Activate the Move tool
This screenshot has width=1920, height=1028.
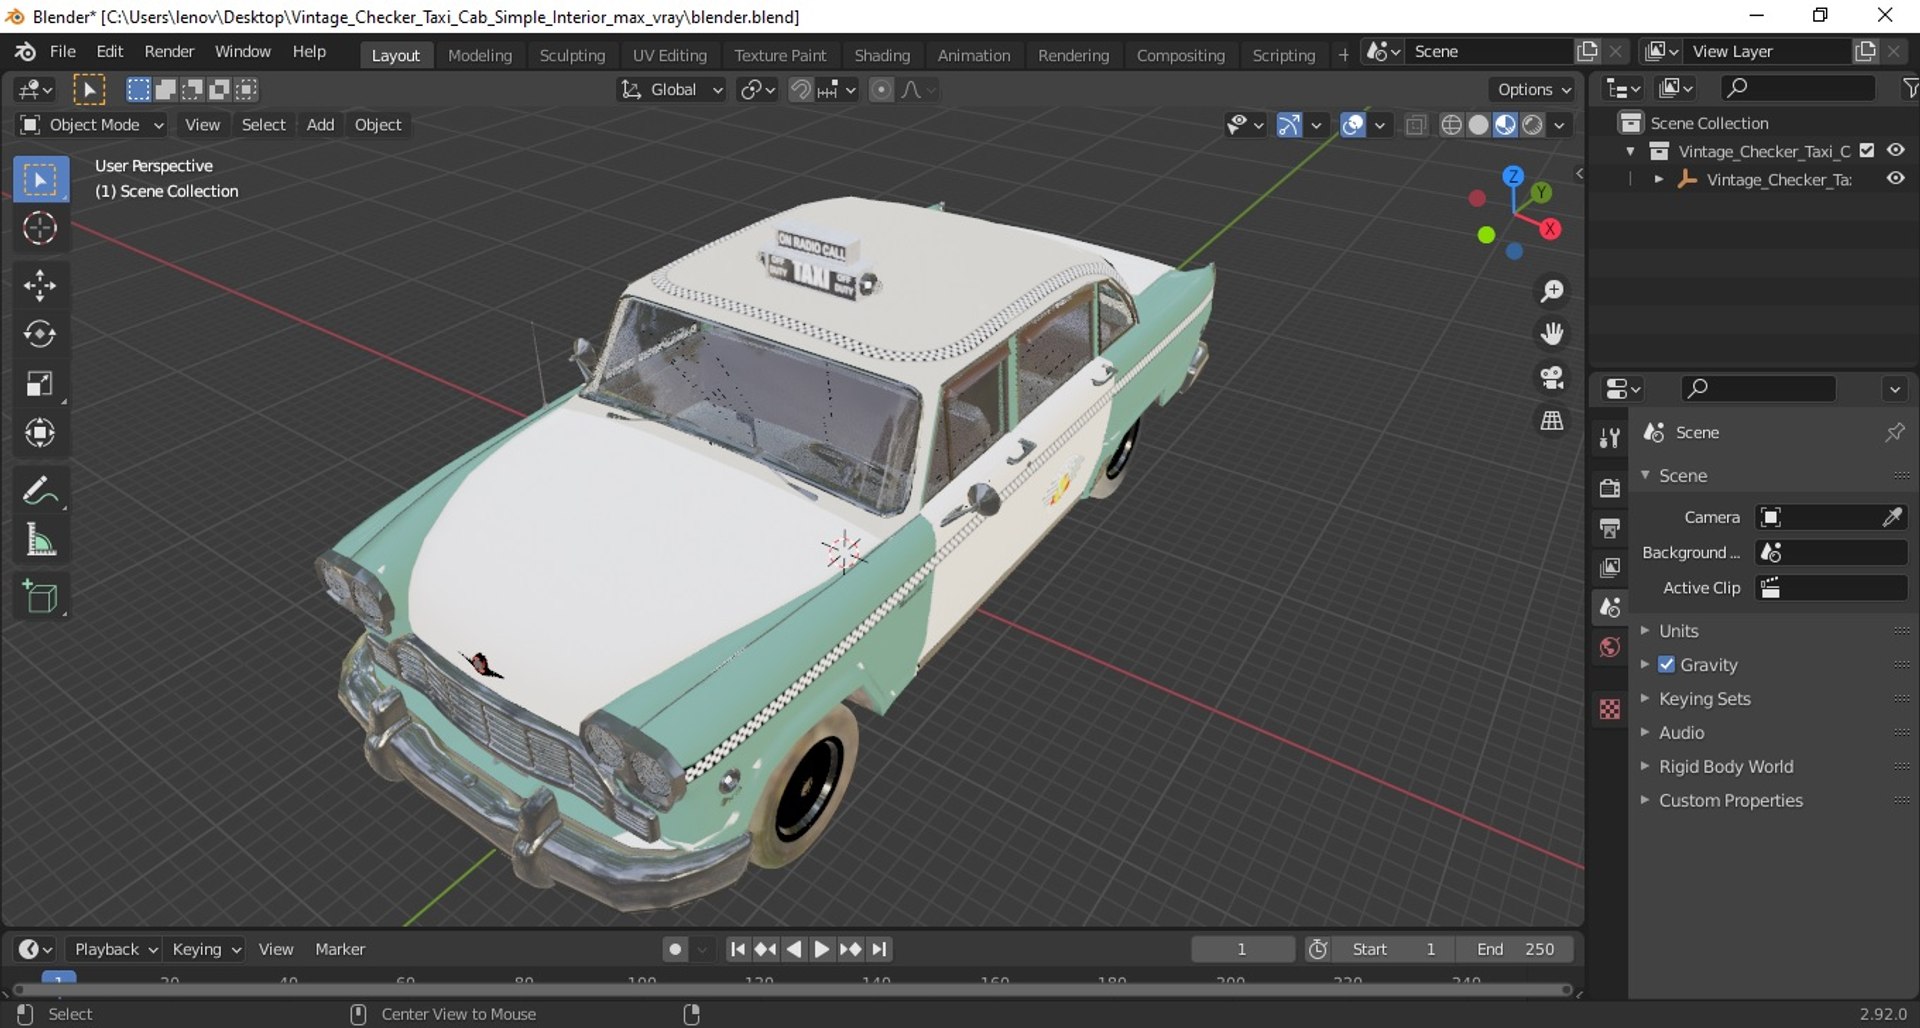[x=40, y=286]
